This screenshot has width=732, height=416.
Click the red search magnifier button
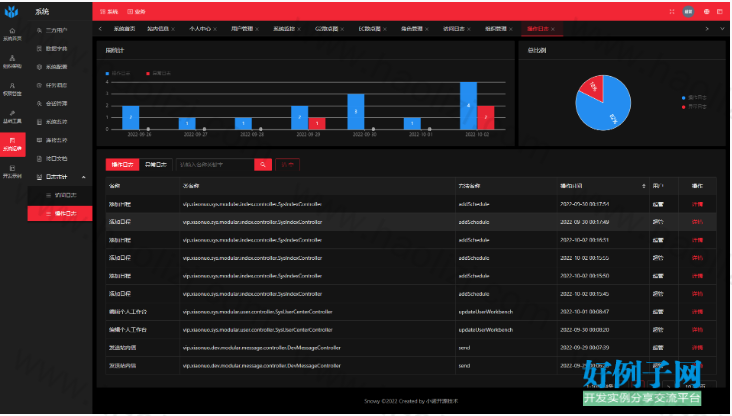[x=263, y=164]
